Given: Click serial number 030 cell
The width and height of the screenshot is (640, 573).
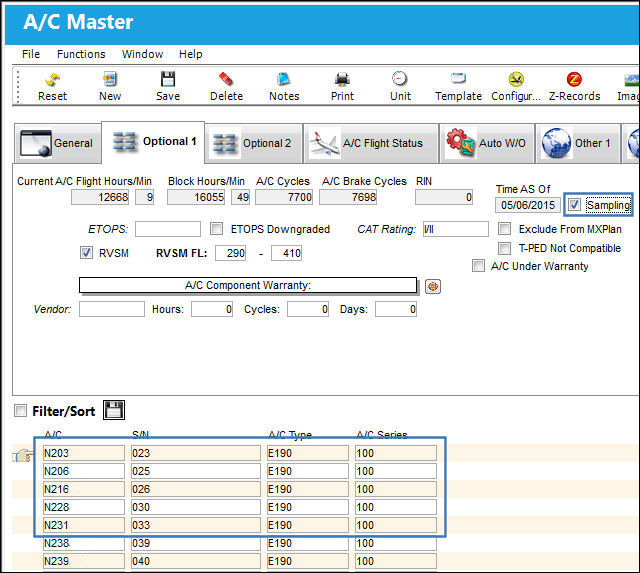Looking at the screenshot, I should point(196,507).
